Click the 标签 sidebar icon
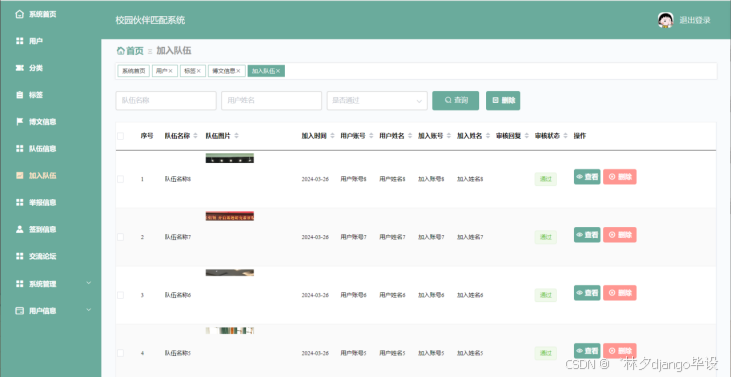The height and width of the screenshot is (377, 732). (19, 95)
